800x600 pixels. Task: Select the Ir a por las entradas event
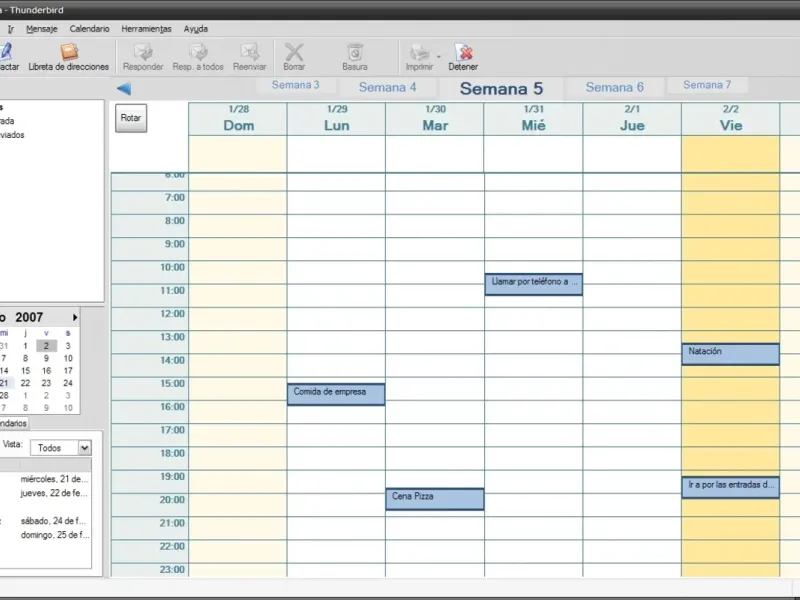tap(731, 487)
